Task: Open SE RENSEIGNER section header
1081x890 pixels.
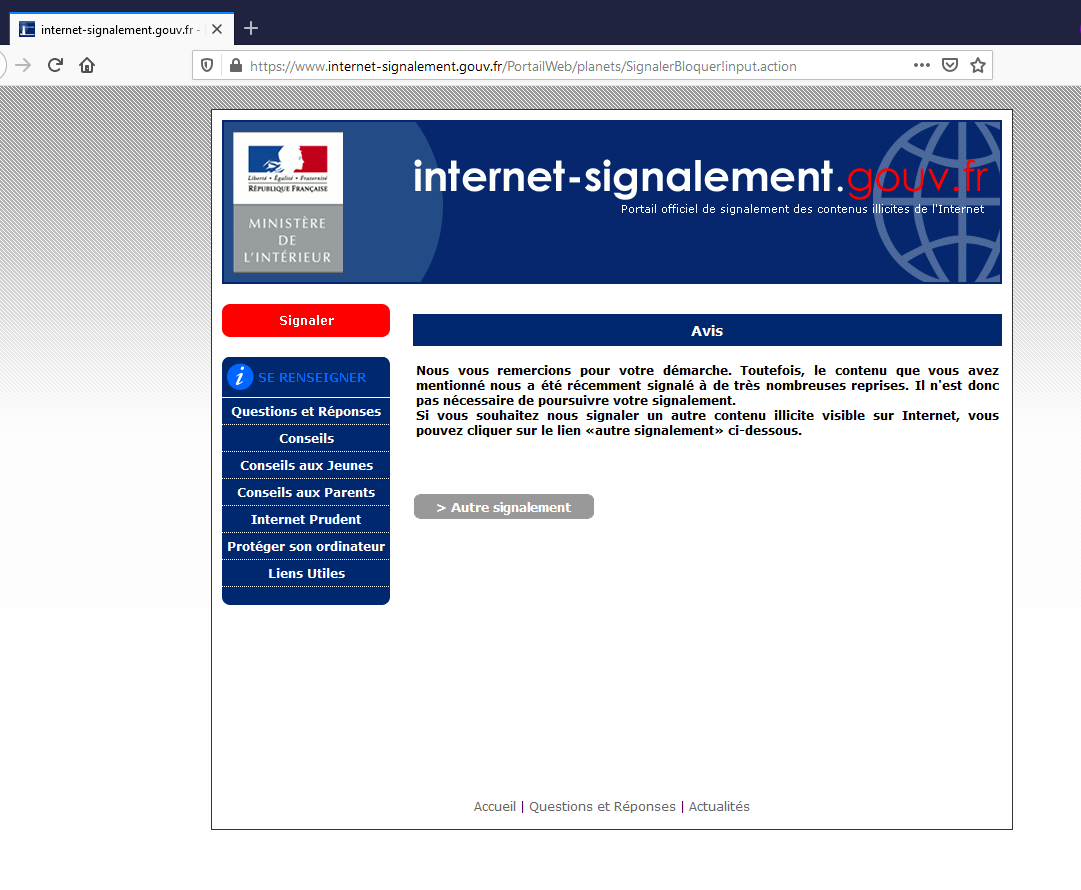Action: point(306,377)
